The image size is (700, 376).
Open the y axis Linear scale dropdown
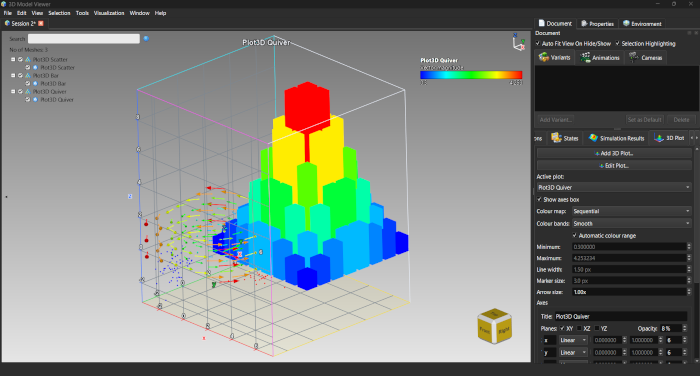point(573,352)
